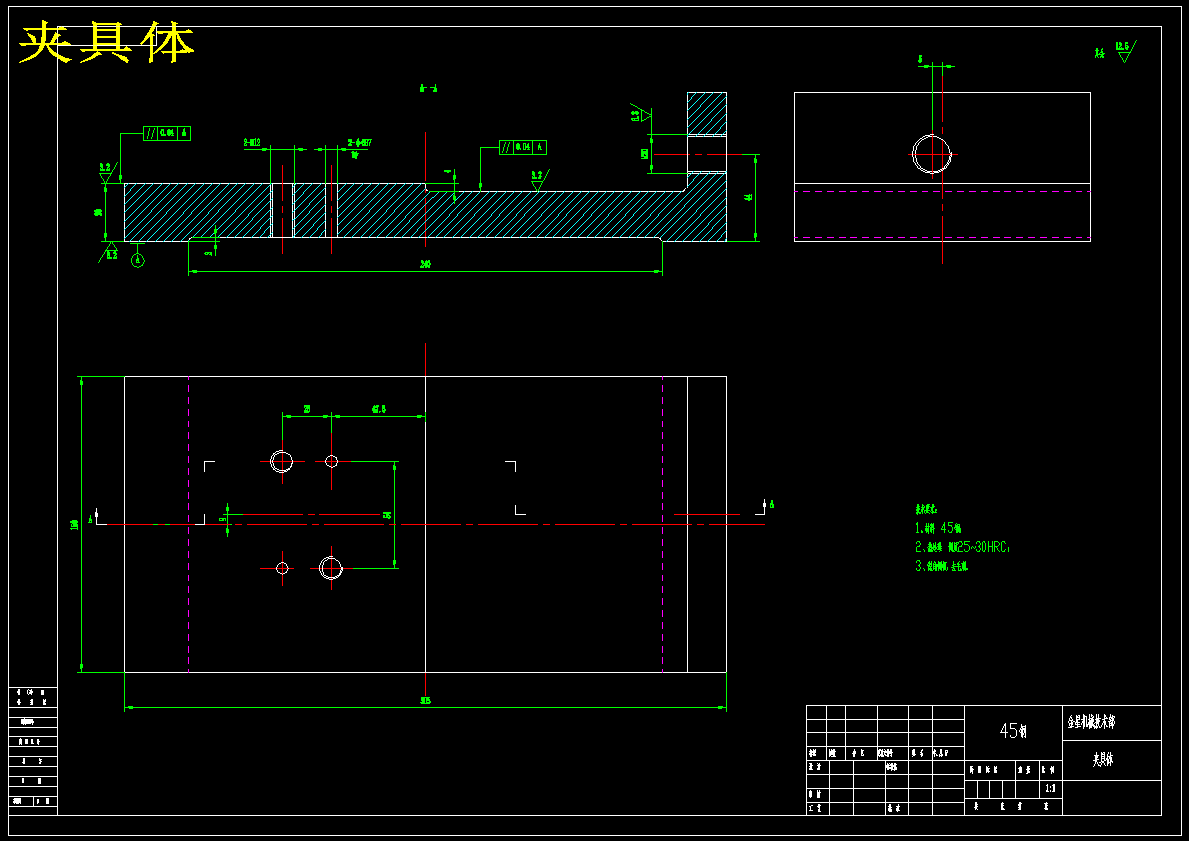The image size is (1189, 841).
Task: Select the datum A circle symbol under section view
Action: 137,260
